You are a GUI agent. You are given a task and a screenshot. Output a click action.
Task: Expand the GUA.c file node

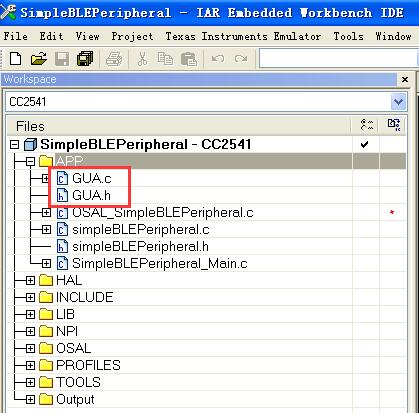[46, 179]
